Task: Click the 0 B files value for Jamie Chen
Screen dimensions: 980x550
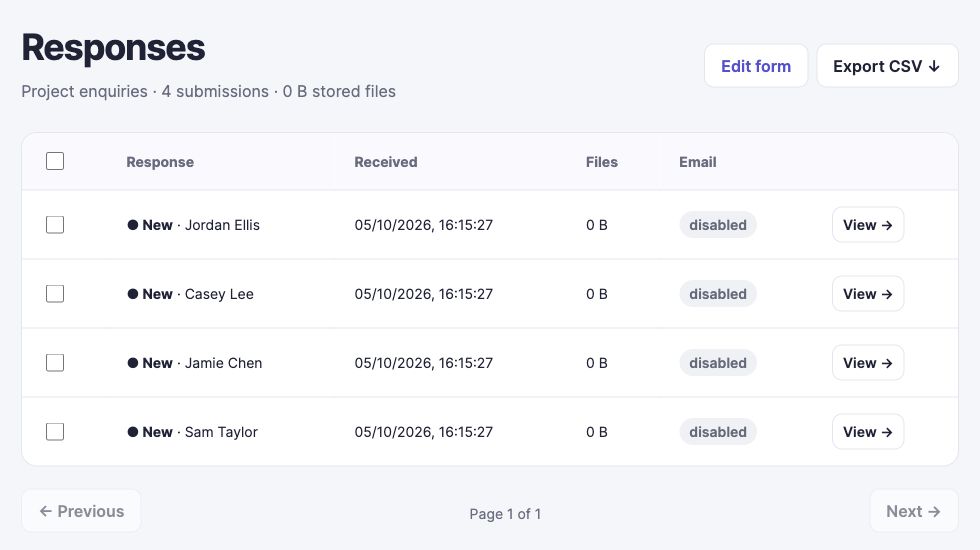Action: click(x=597, y=362)
